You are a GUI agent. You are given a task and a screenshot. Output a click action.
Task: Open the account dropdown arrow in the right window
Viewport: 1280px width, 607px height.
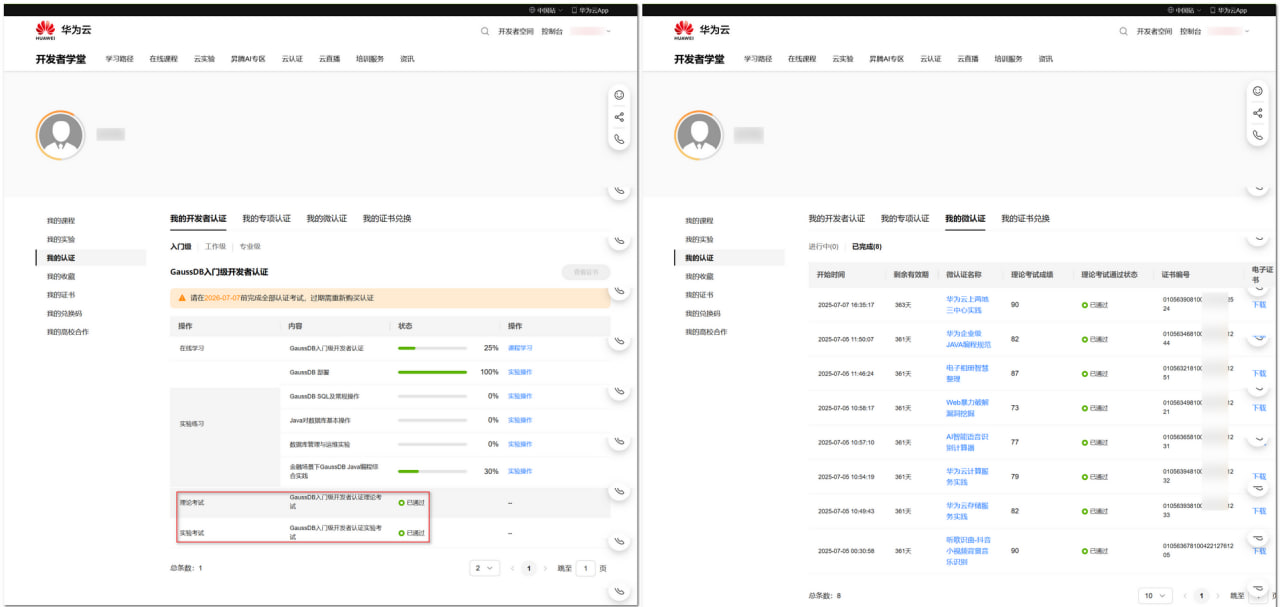(x=1246, y=32)
